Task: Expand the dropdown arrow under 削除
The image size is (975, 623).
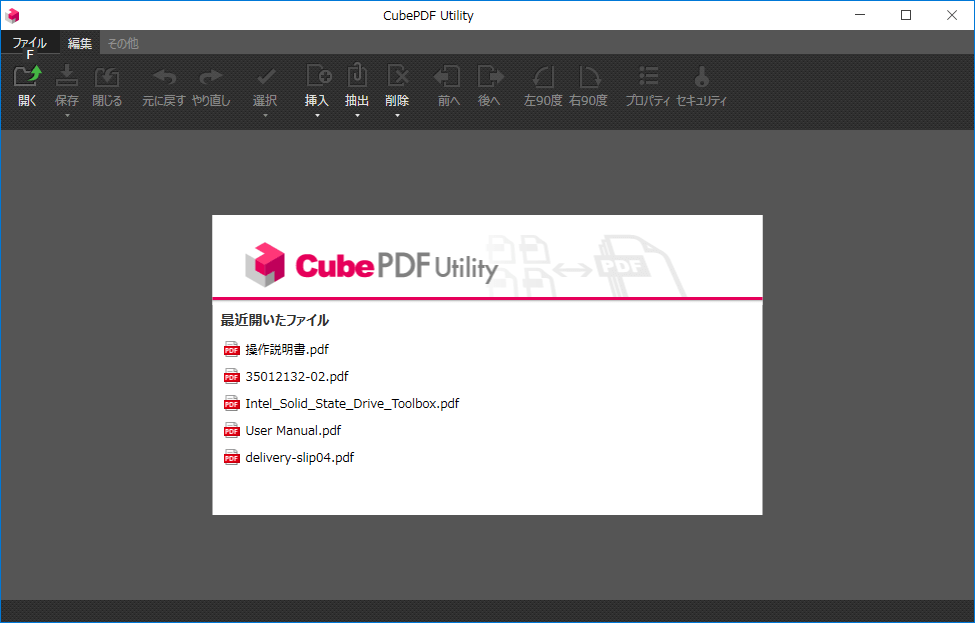Action: [397, 116]
